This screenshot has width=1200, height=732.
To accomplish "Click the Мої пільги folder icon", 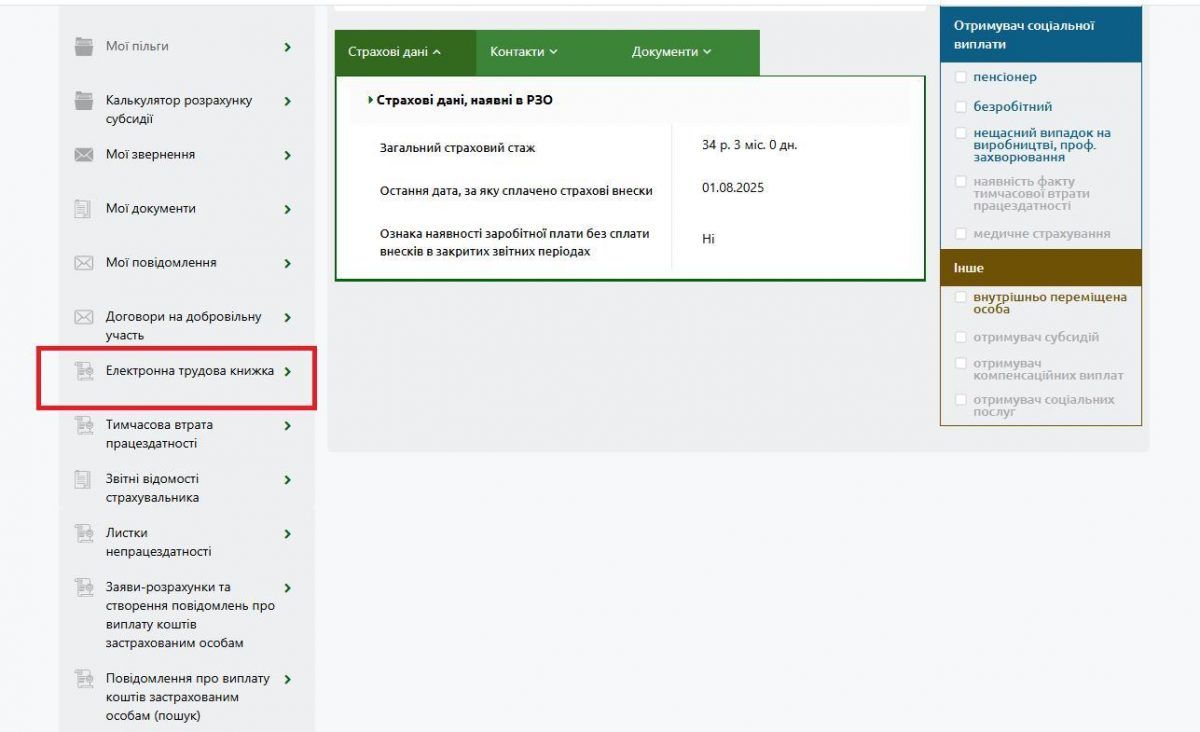I will 83,45.
